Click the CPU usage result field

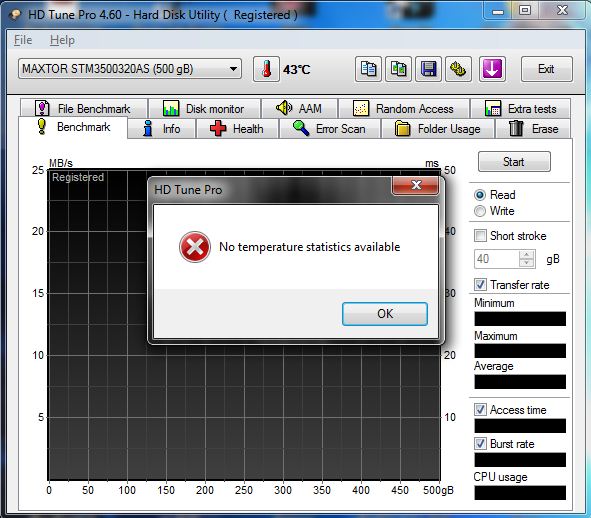[520, 493]
